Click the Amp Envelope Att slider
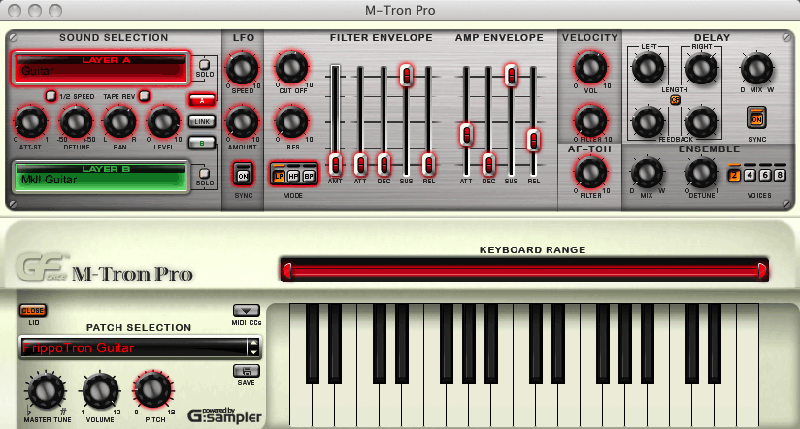 pyautogui.click(x=466, y=135)
